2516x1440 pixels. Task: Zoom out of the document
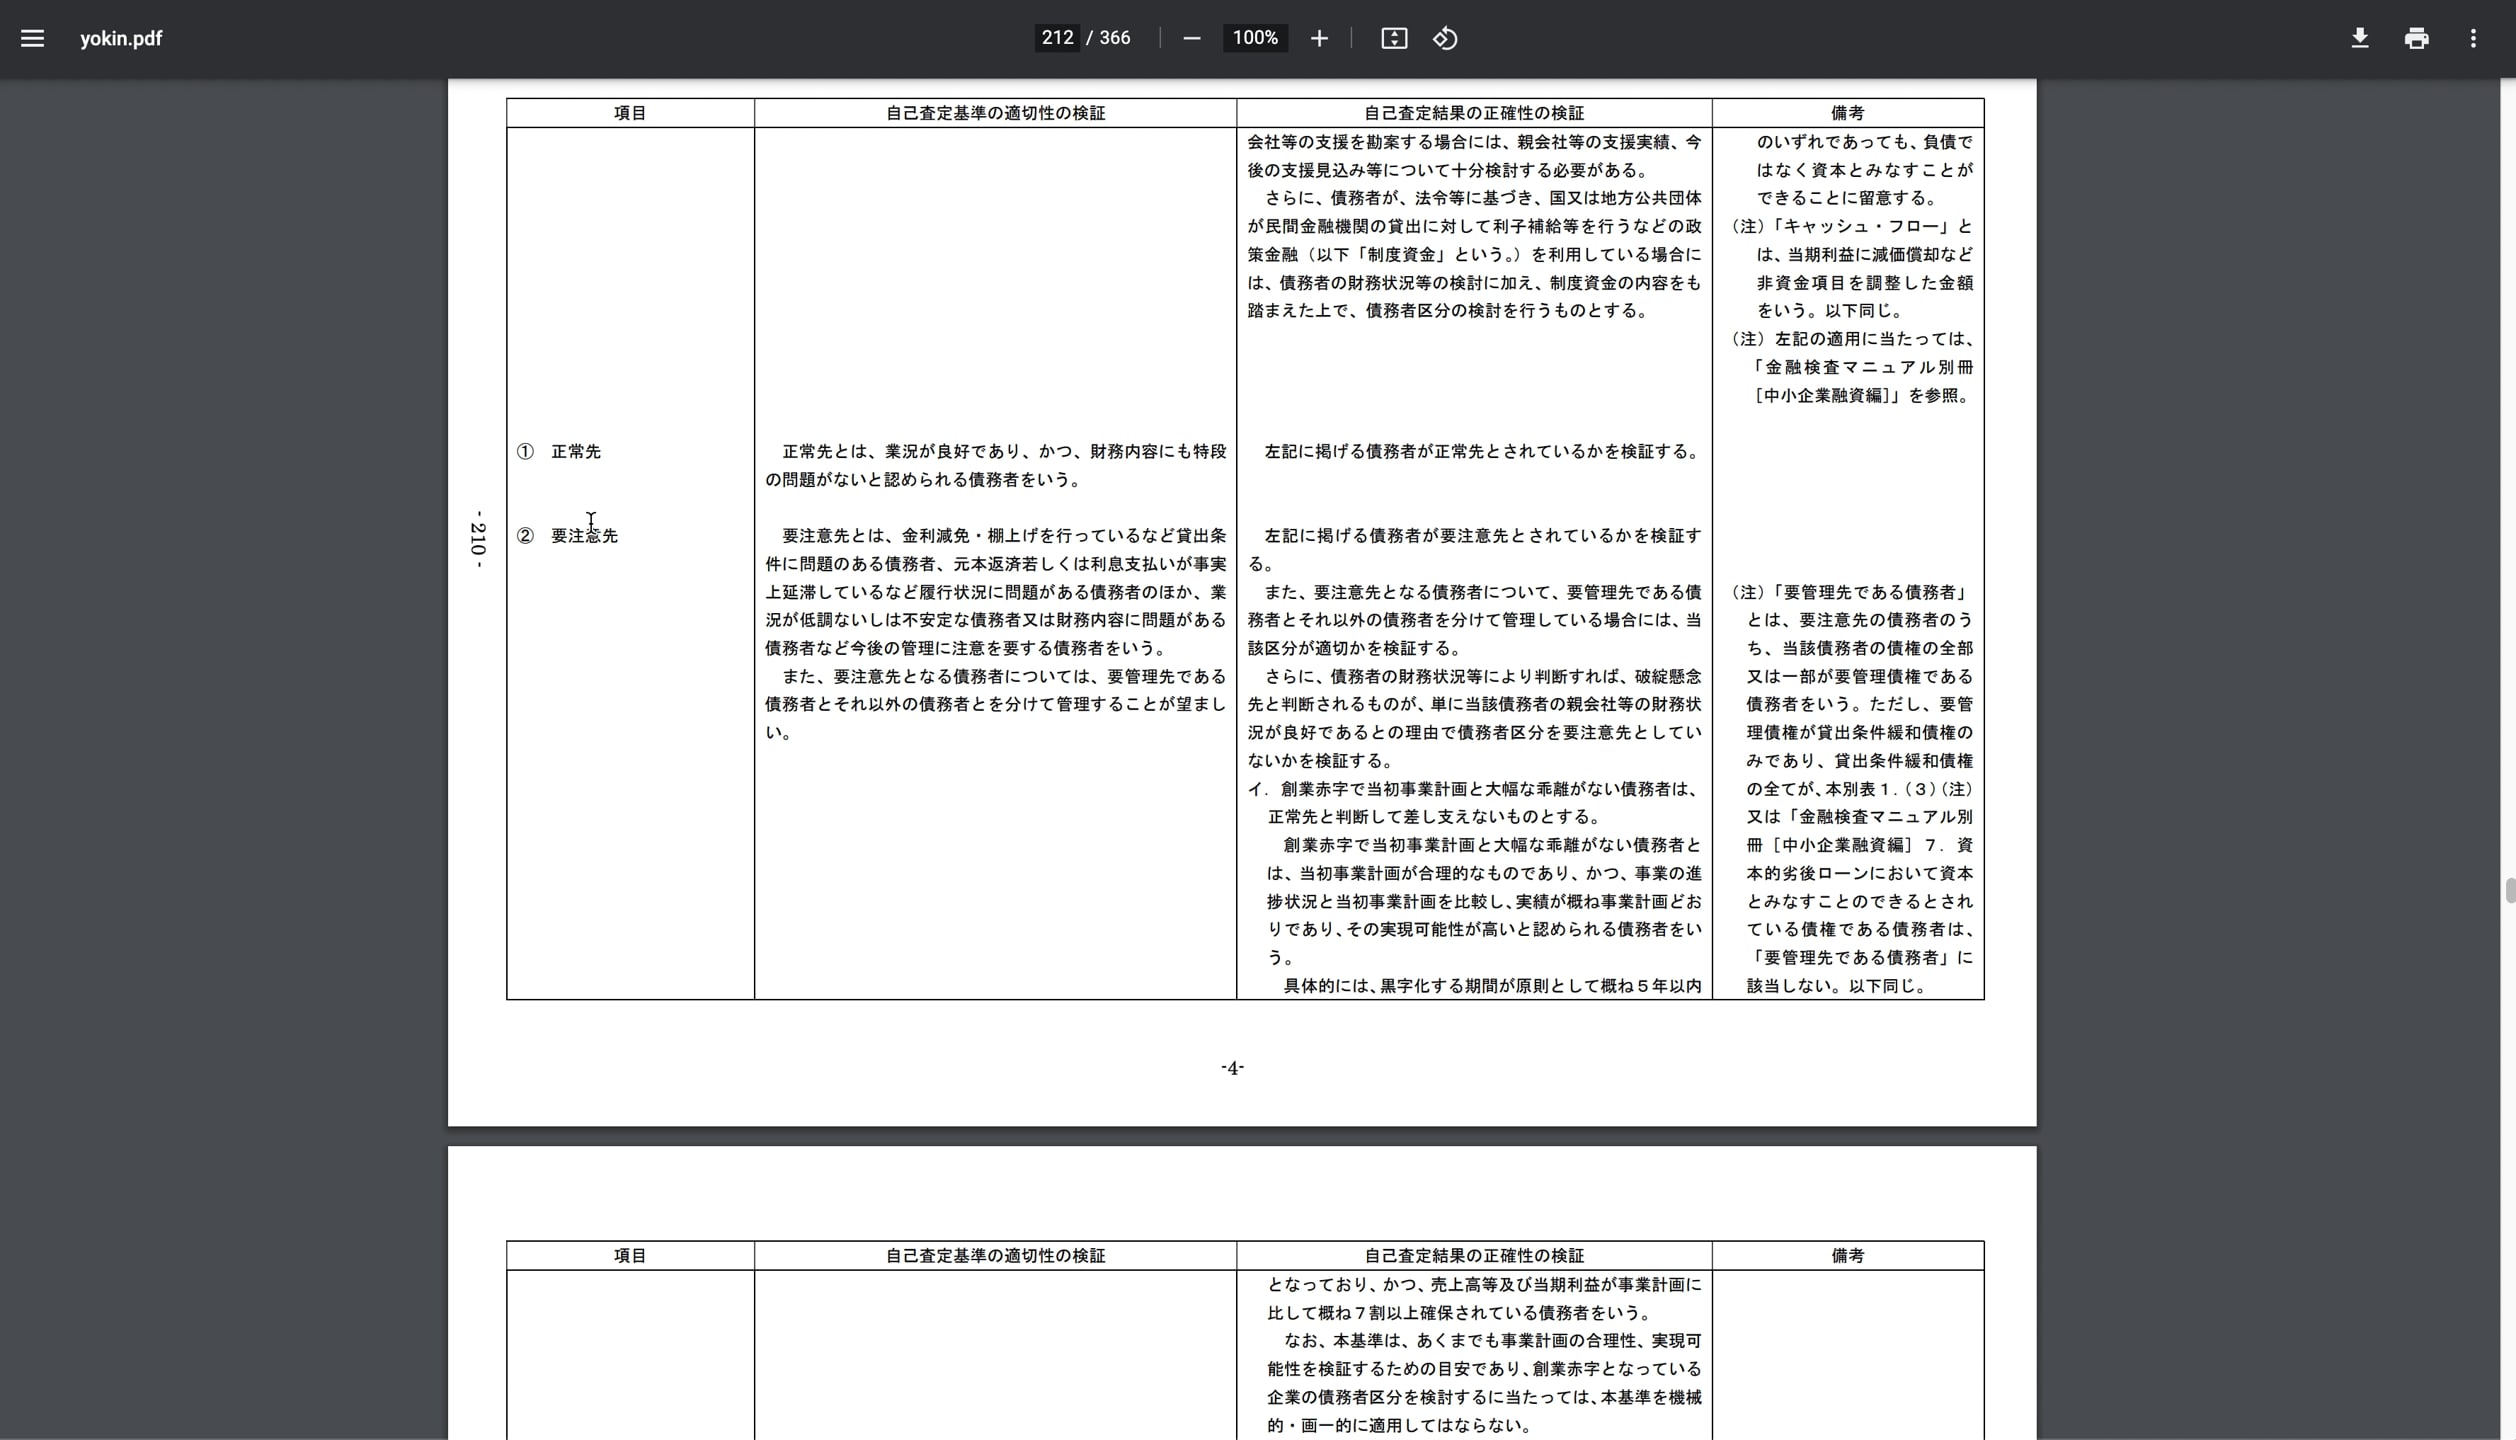[x=1191, y=38]
